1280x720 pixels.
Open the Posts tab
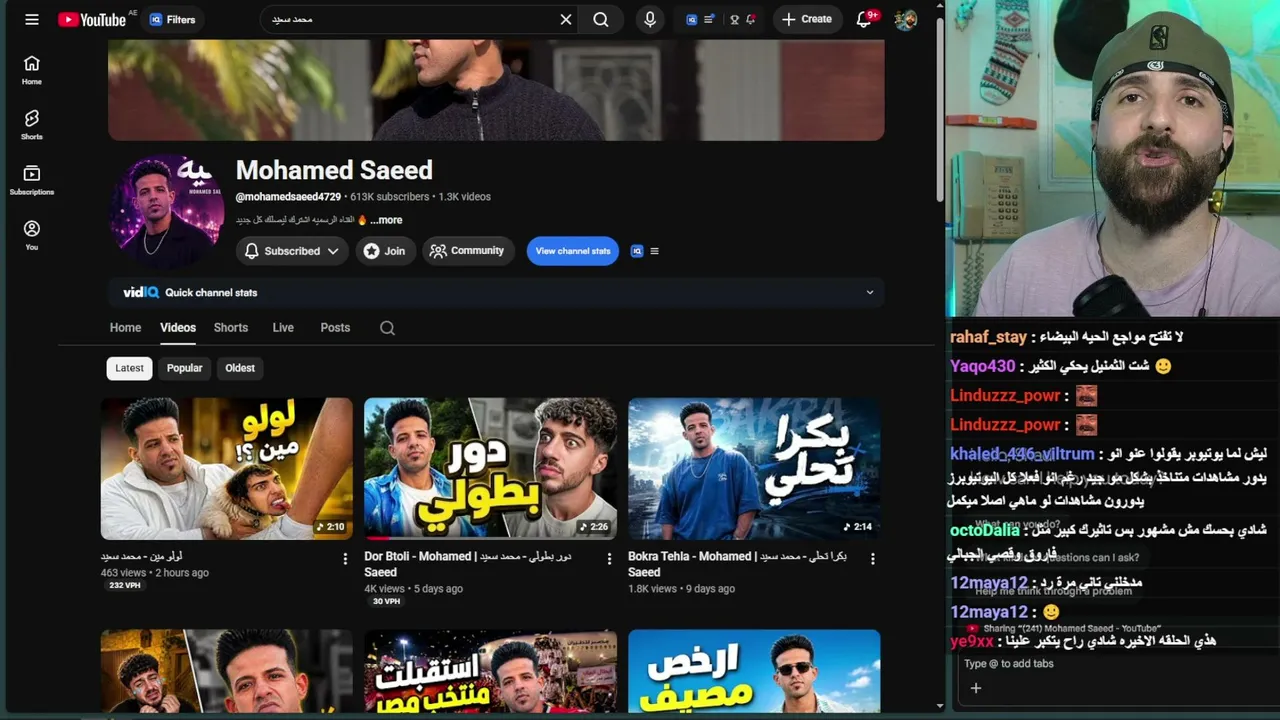click(335, 328)
